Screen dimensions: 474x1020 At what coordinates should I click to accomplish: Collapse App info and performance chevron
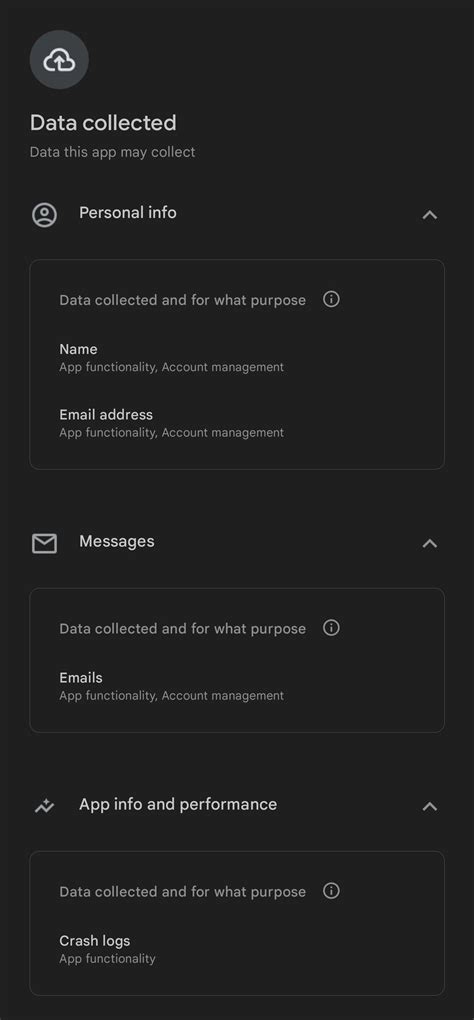pos(430,807)
